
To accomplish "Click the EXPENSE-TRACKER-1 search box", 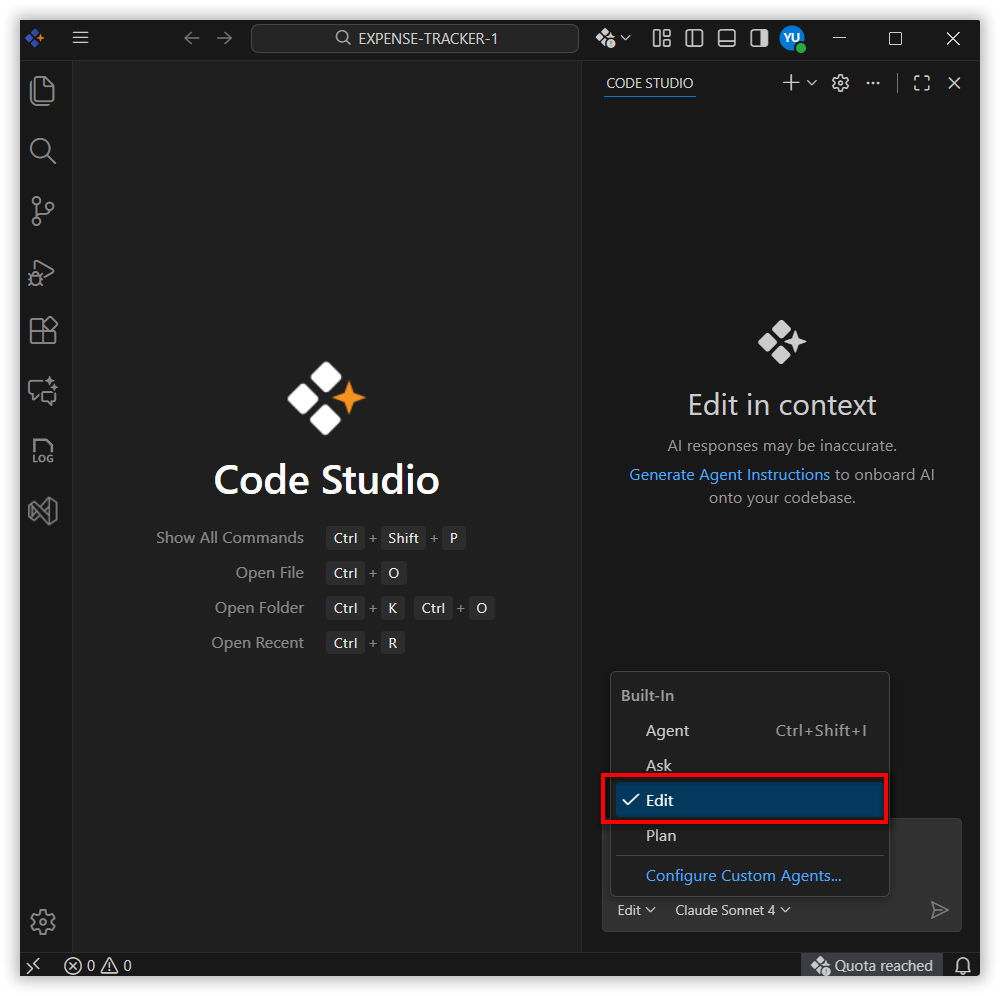I will (x=415, y=39).
